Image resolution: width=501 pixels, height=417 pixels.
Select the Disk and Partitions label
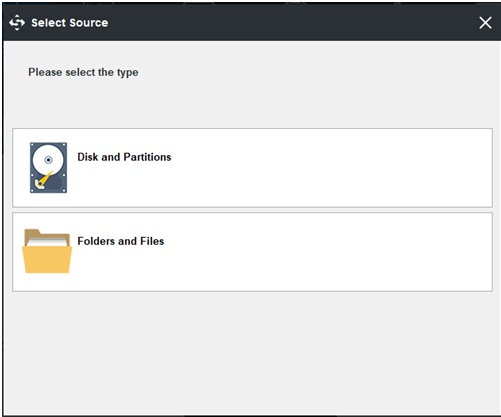point(124,157)
